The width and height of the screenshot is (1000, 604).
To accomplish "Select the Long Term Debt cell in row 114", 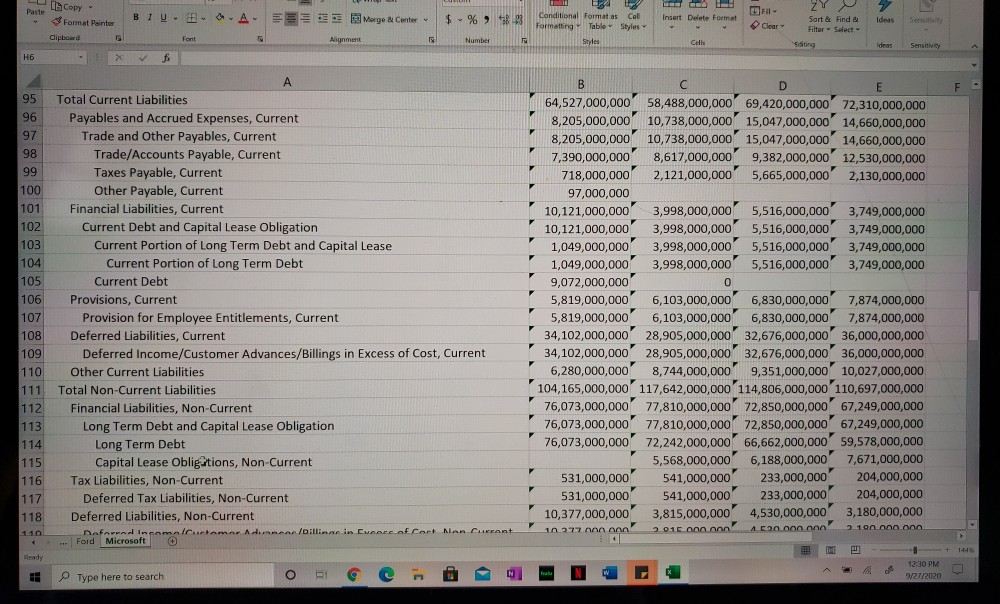I will coord(287,444).
